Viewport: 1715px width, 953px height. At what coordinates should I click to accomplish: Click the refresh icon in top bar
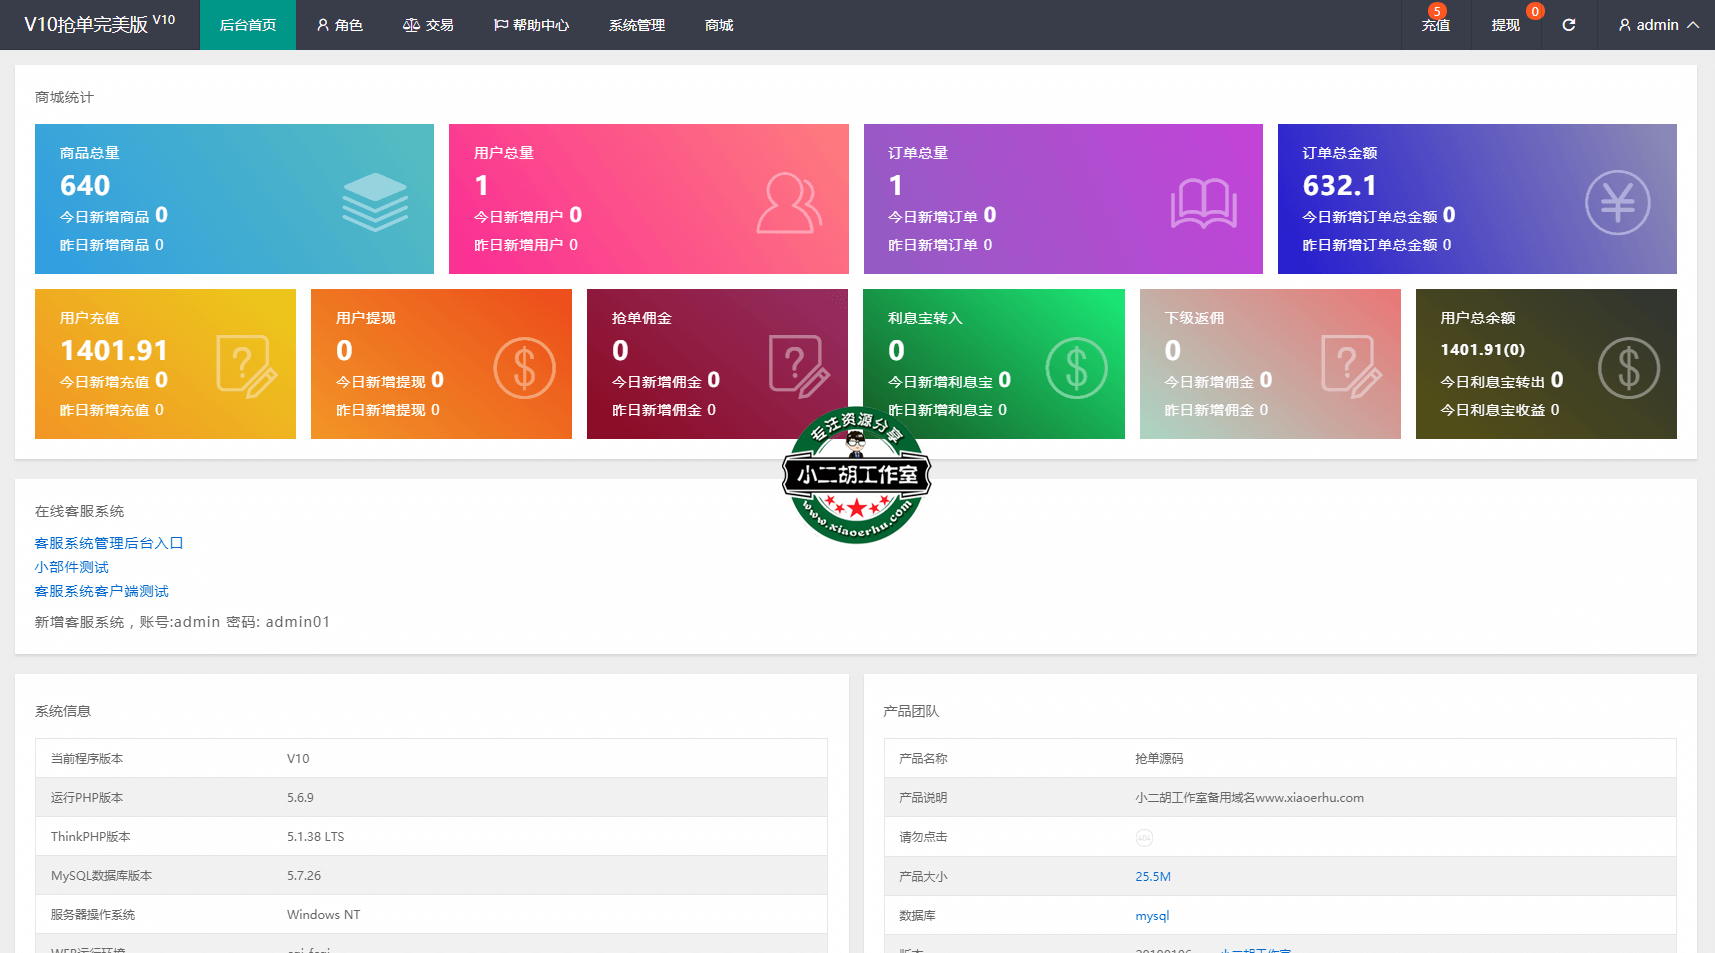(1568, 25)
